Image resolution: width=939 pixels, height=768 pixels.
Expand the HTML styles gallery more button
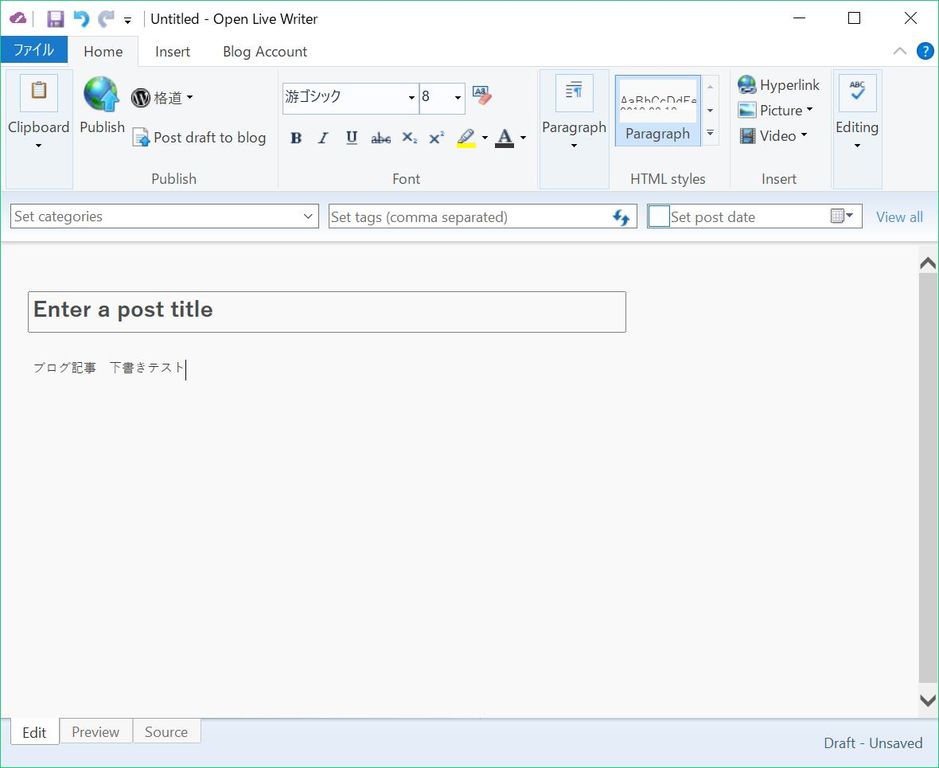click(710, 133)
